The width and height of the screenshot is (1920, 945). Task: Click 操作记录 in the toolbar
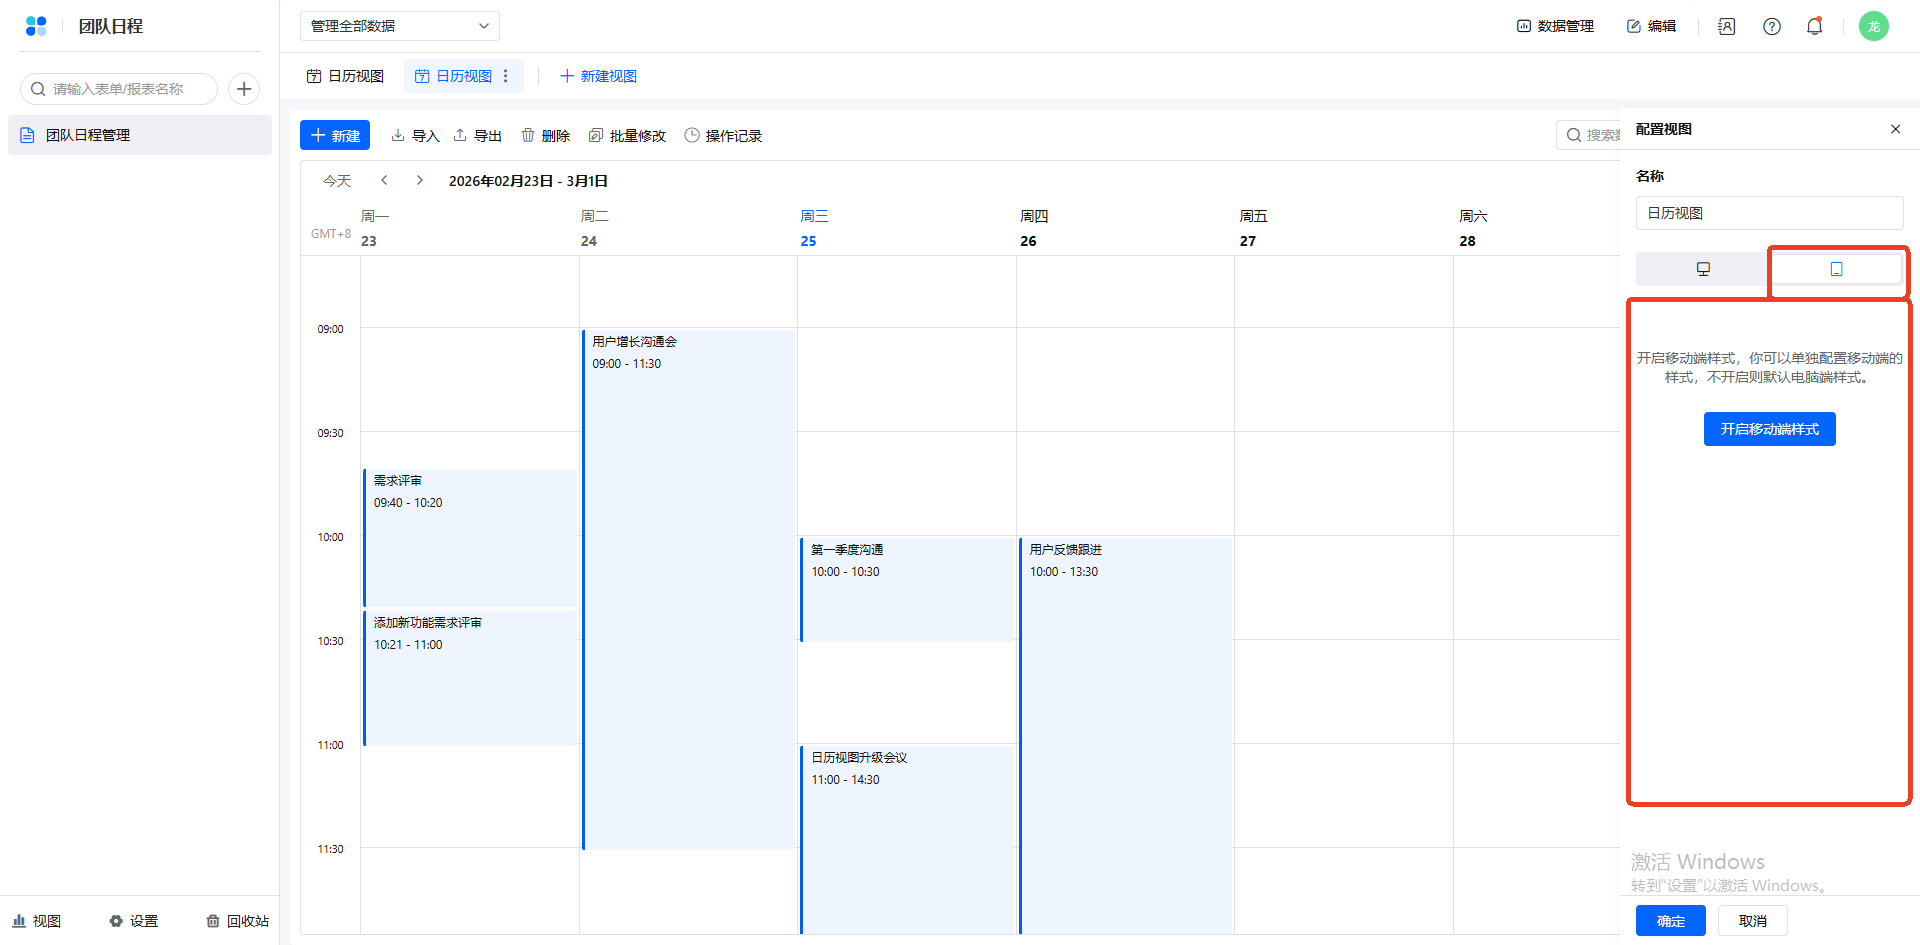[x=723, y=136]
